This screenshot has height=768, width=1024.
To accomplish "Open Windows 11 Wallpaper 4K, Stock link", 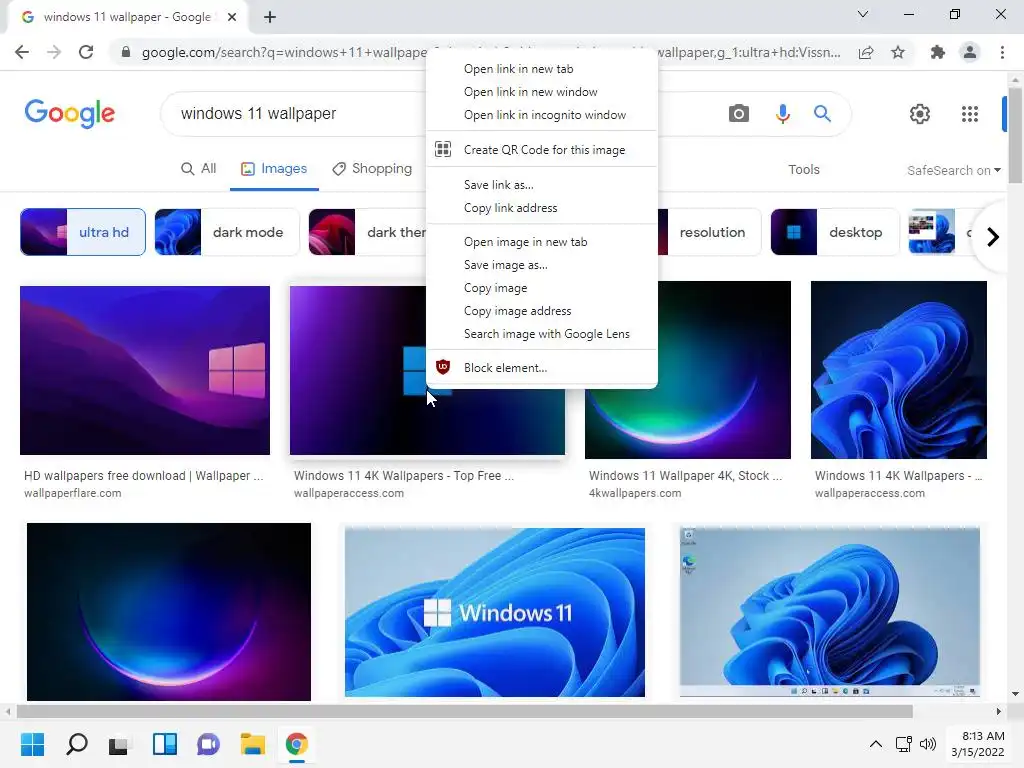I will [685, 475].
